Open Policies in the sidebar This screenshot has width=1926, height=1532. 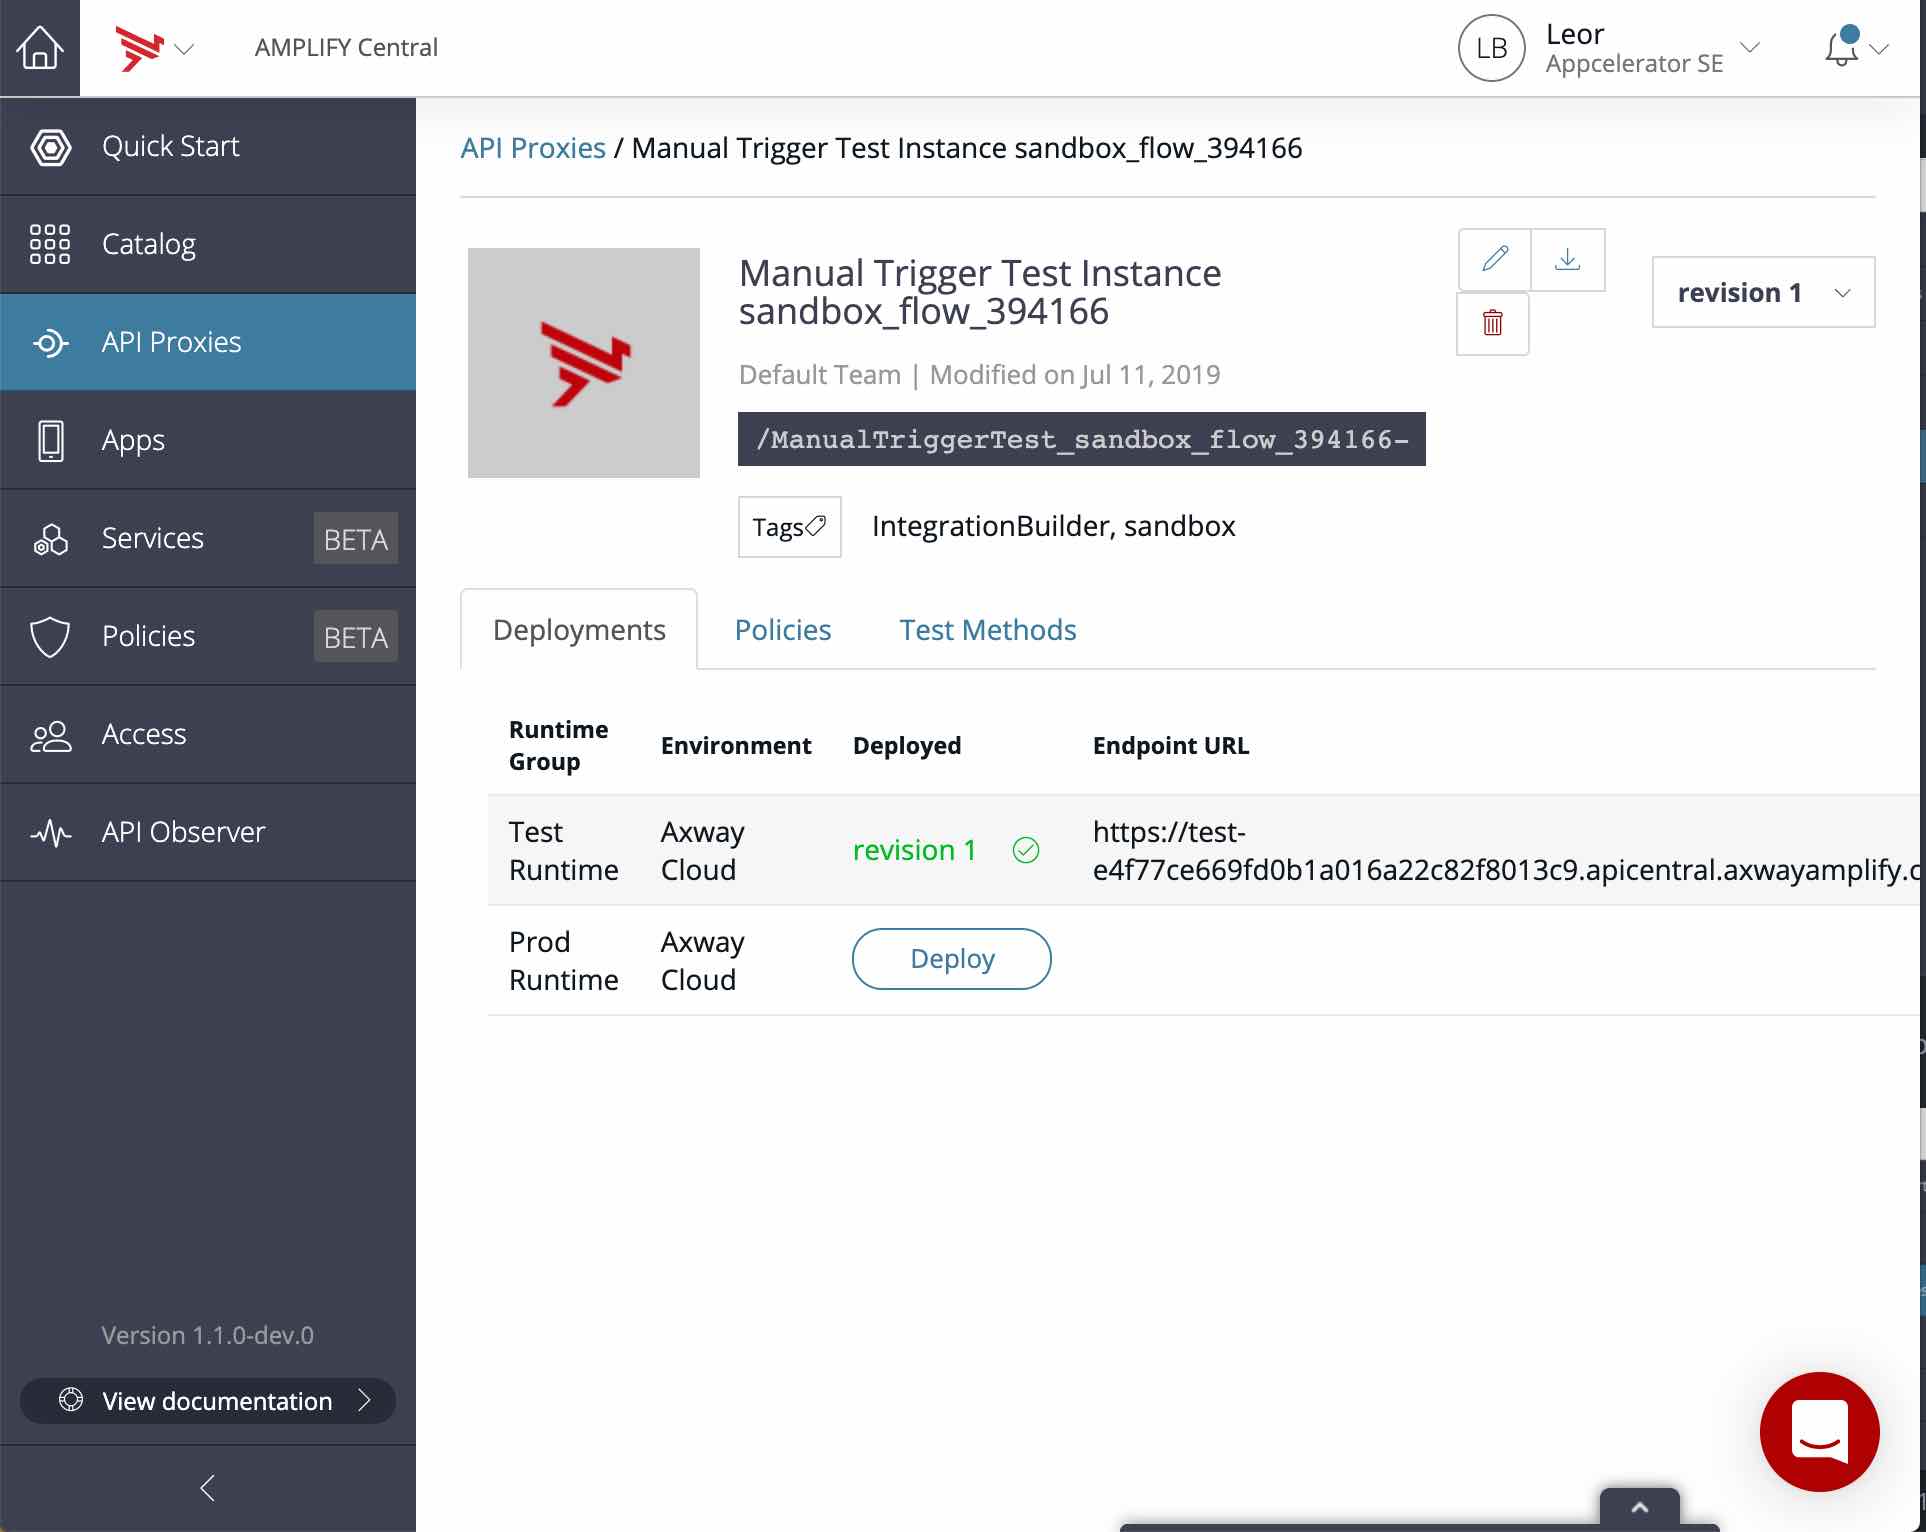[x=208, y=636]
